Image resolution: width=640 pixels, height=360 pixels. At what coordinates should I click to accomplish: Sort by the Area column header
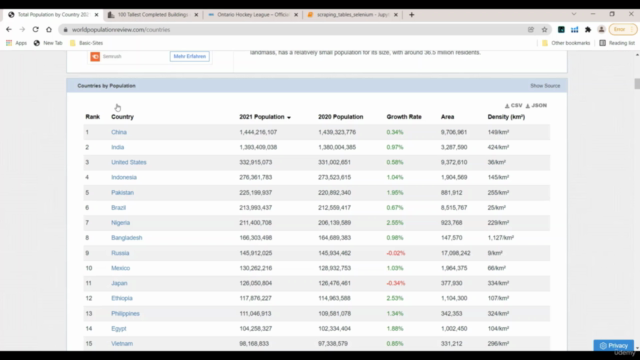pos(447,117)
